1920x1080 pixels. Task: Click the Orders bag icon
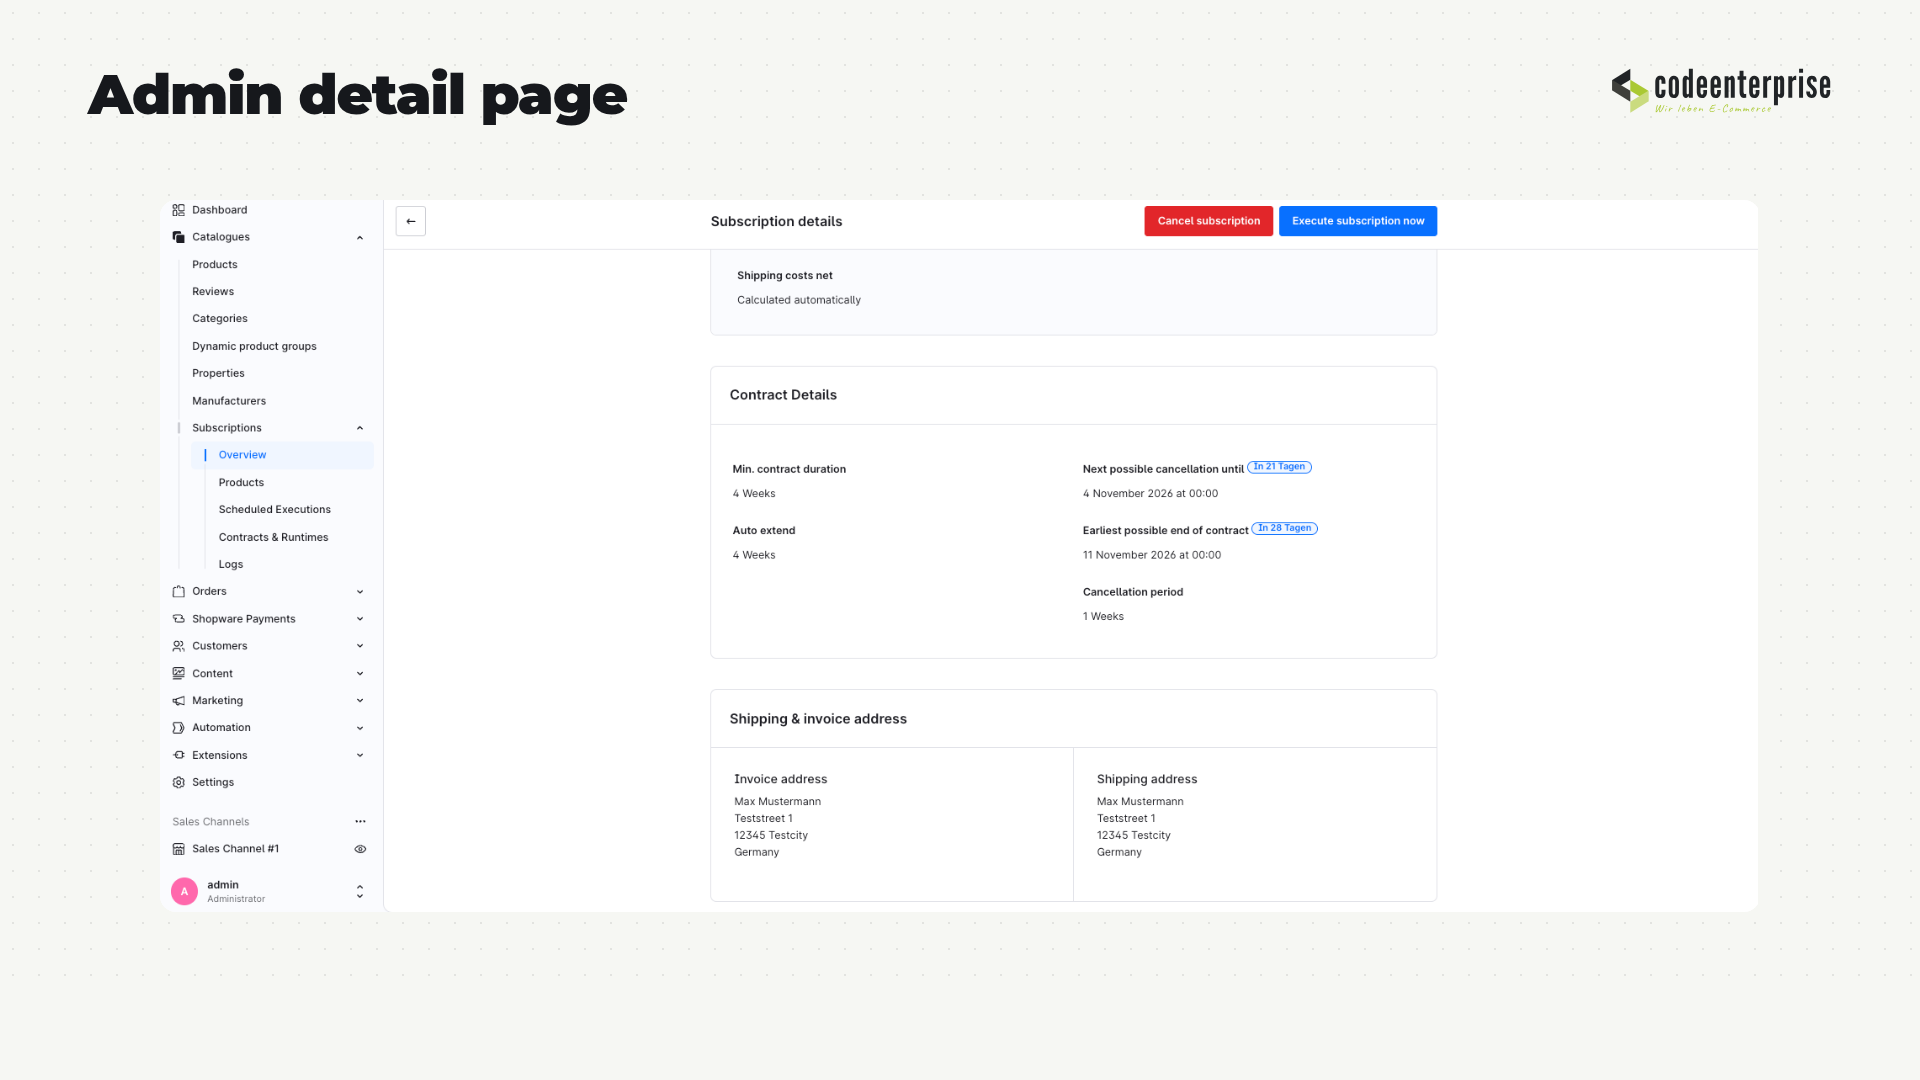pos(178,591)
